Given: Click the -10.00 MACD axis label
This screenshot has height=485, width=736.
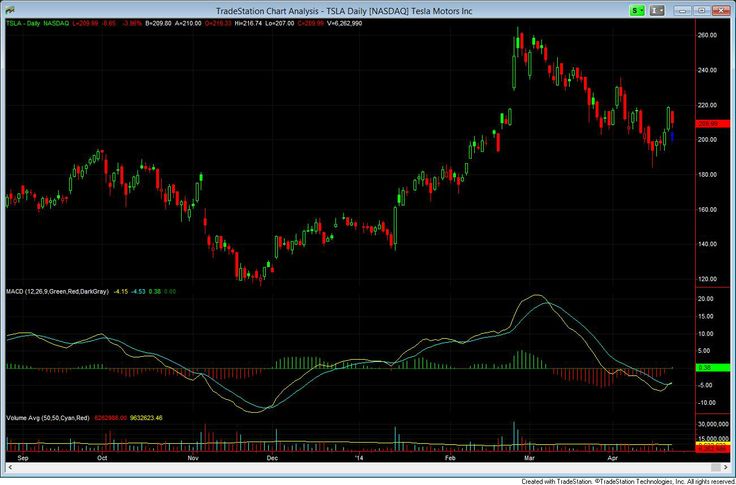Looking at the screenshot, I should pyautogui.click(x=706, y=403).
